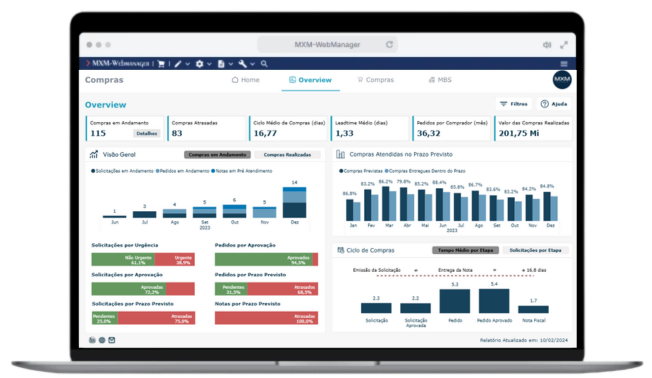This screenshot has height=378, width=652.
Task: Click Valor das Compras Realizadas 201,75 Mi
Action: (519, 133)
